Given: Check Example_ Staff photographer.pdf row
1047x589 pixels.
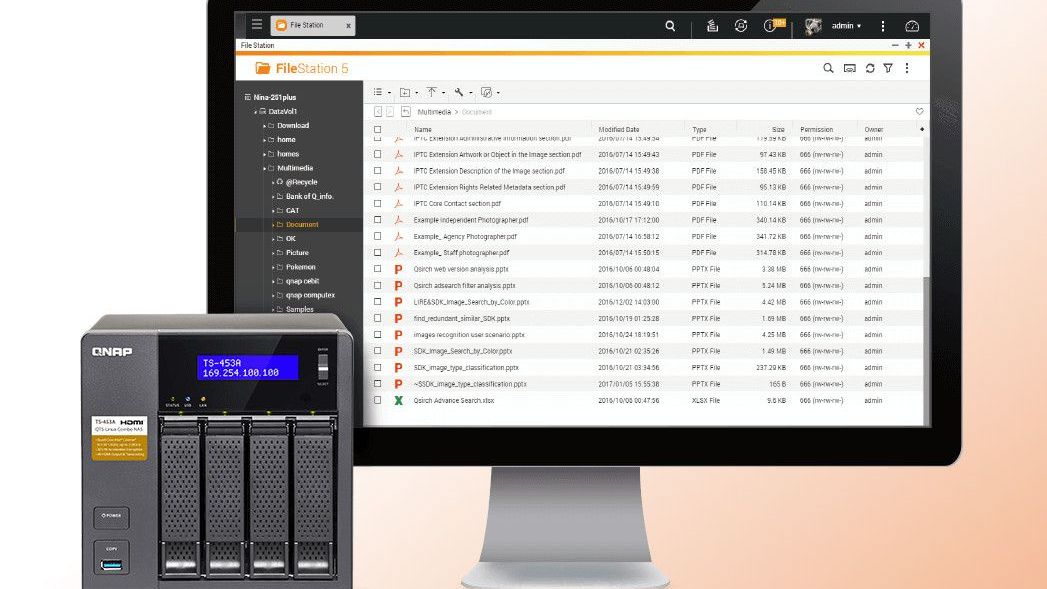Looking at the screenshot, I should click(378, 252).
